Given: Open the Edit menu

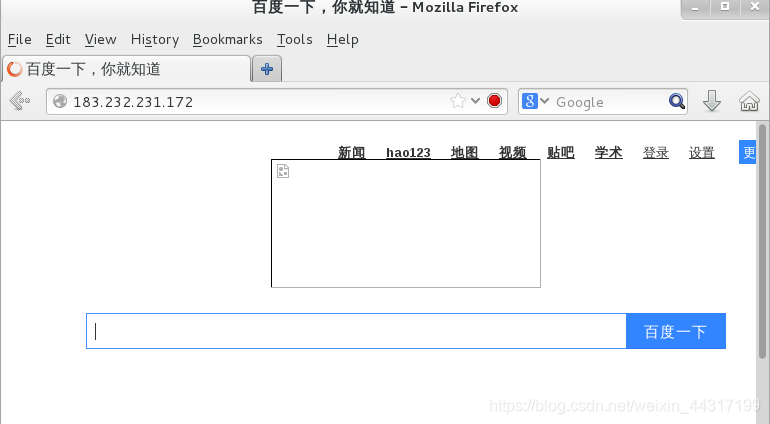Looking at the screenshot, I should point(58,39).
